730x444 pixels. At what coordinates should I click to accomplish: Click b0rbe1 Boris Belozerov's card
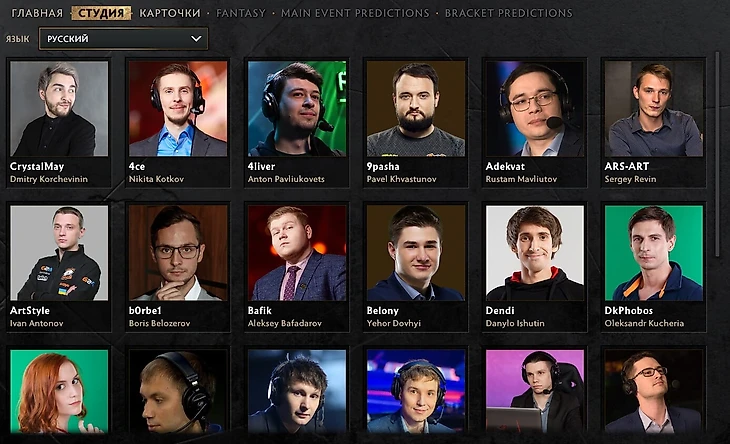click(x=178, y=267)
